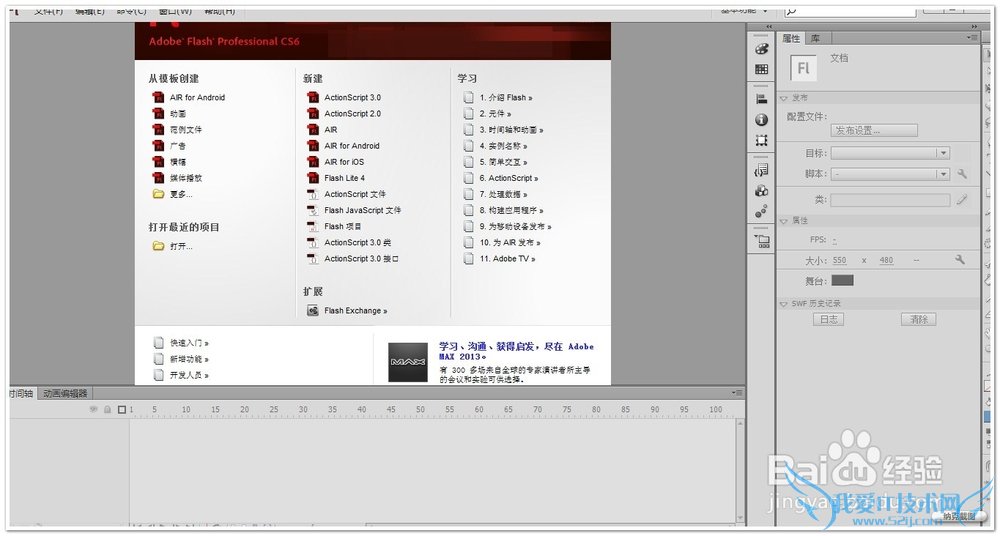Image resolution: width=1000 pixels, height=536 pixels.
Task: Click frame 25 on the timeline ruler
Action: click(x=274, y=410)
